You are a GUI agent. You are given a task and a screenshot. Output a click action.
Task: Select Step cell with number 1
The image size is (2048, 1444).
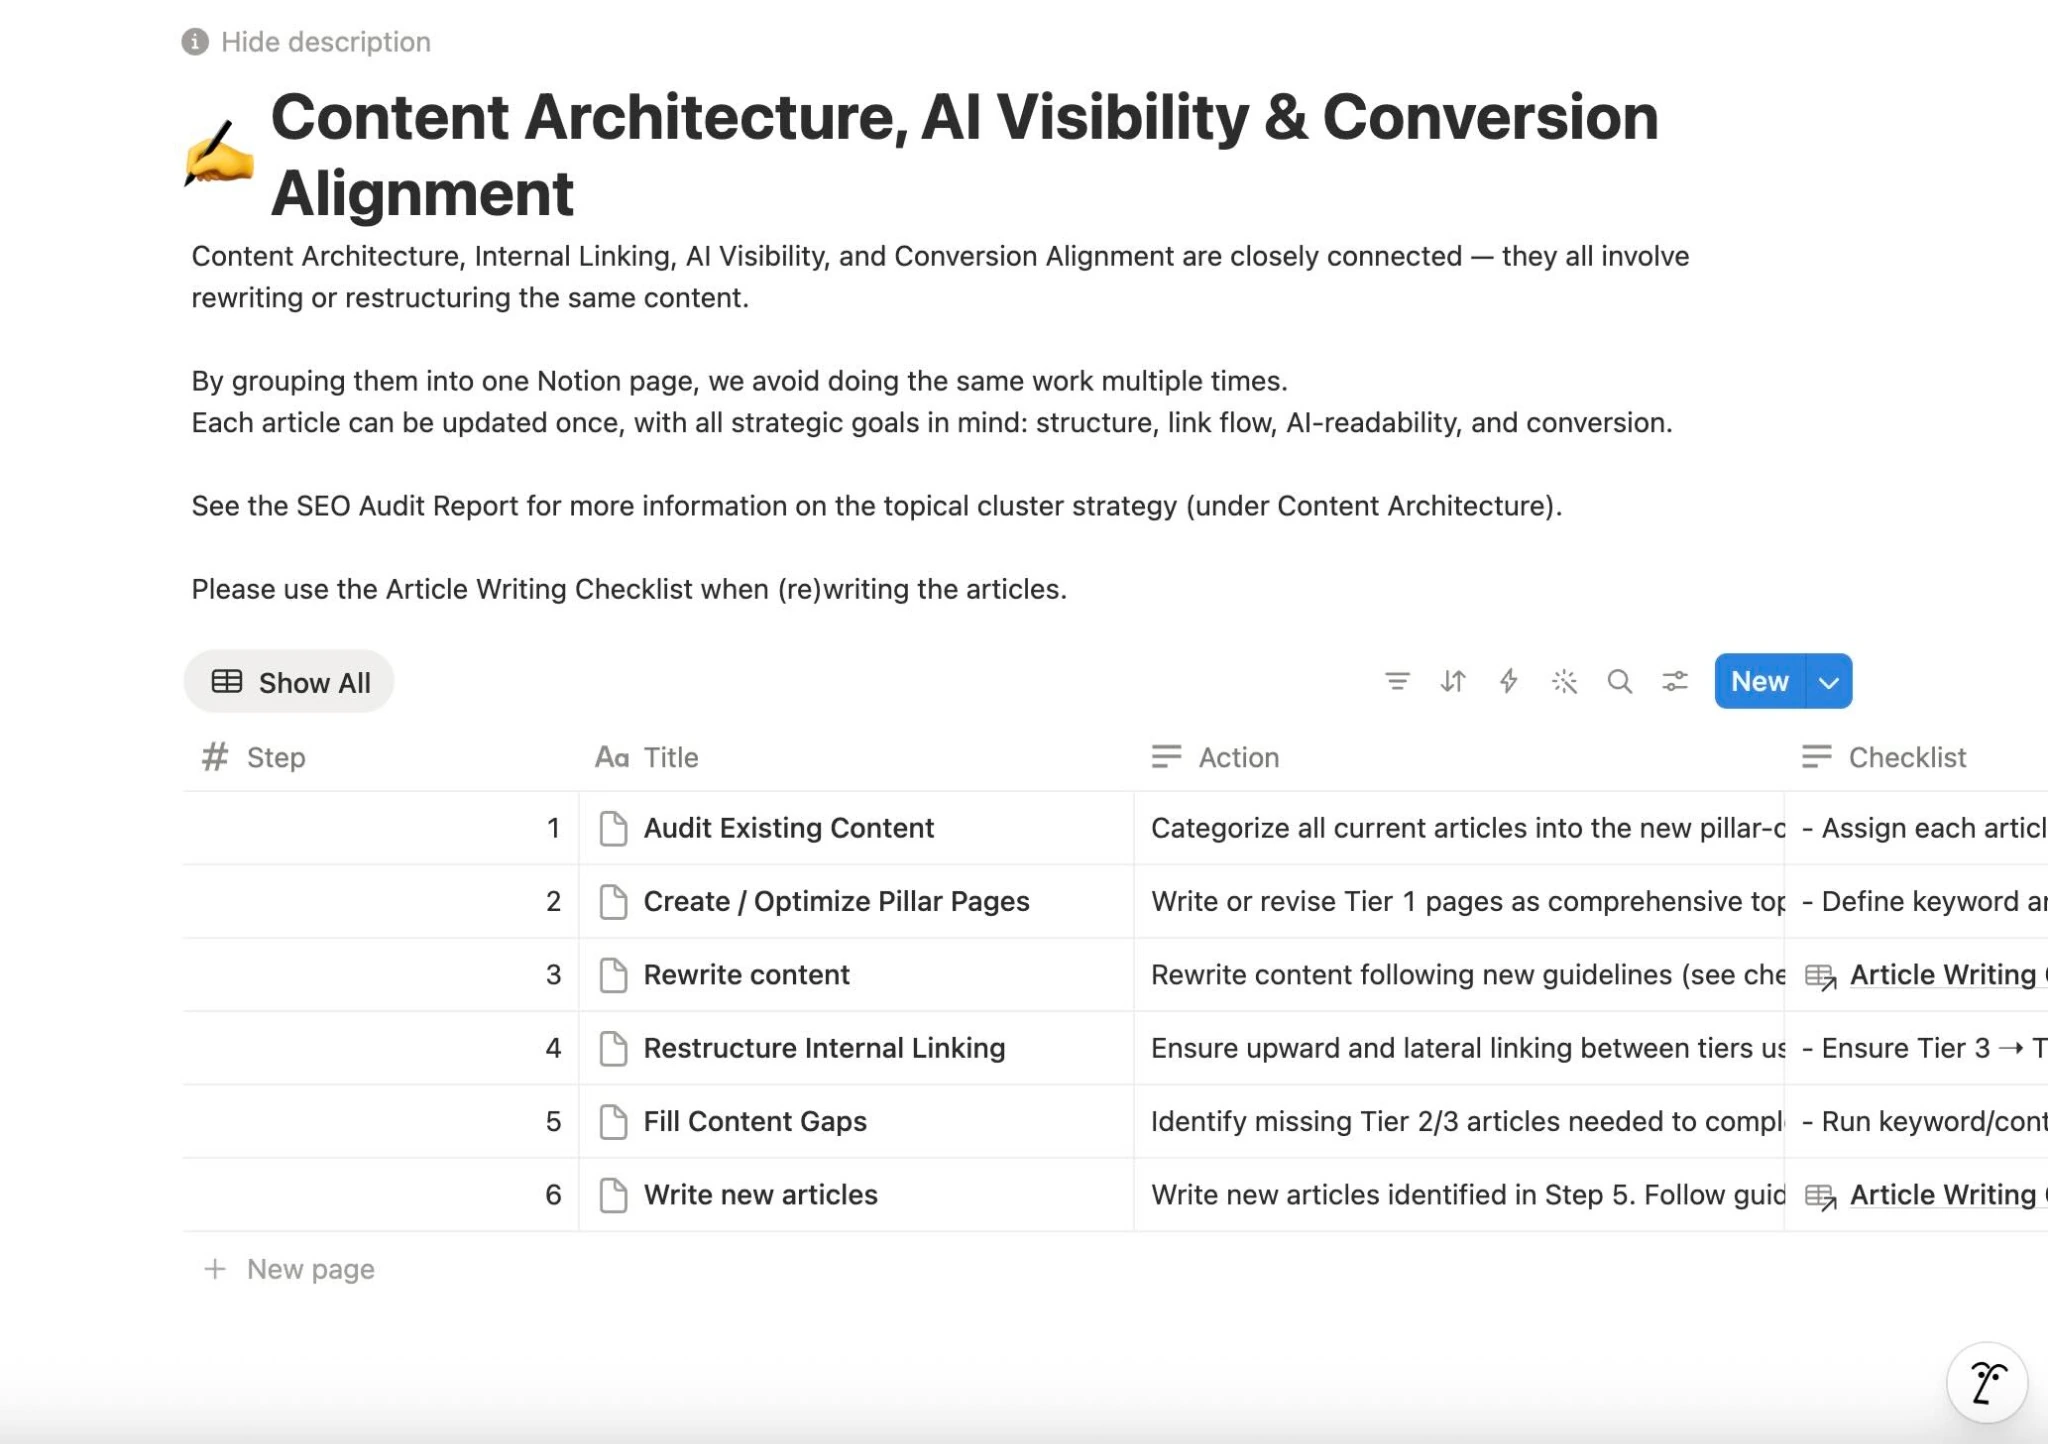[x=381, y=828]
